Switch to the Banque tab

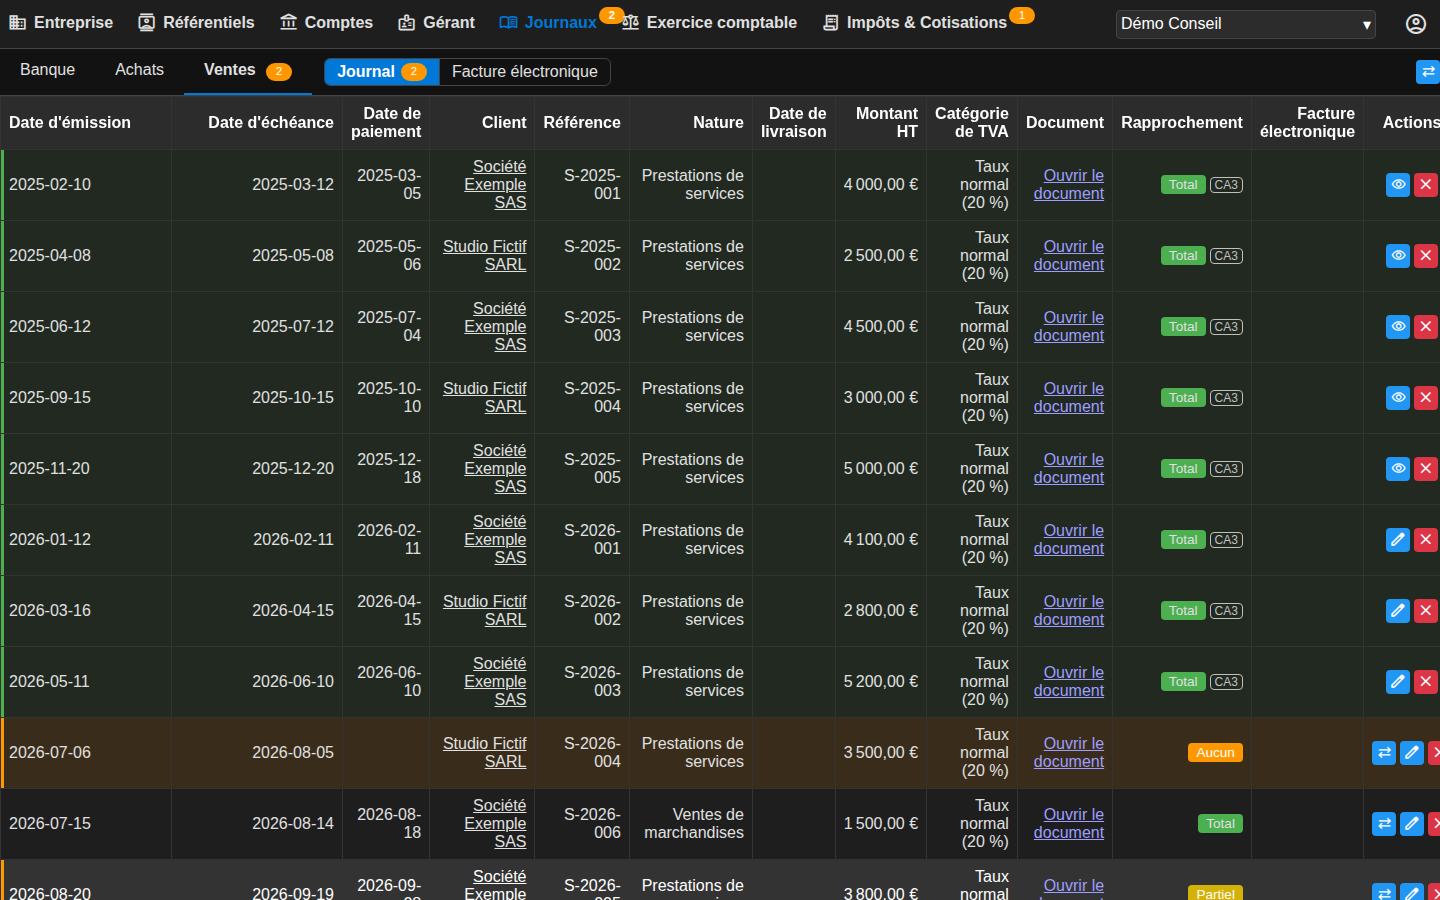tap(47, 70)
